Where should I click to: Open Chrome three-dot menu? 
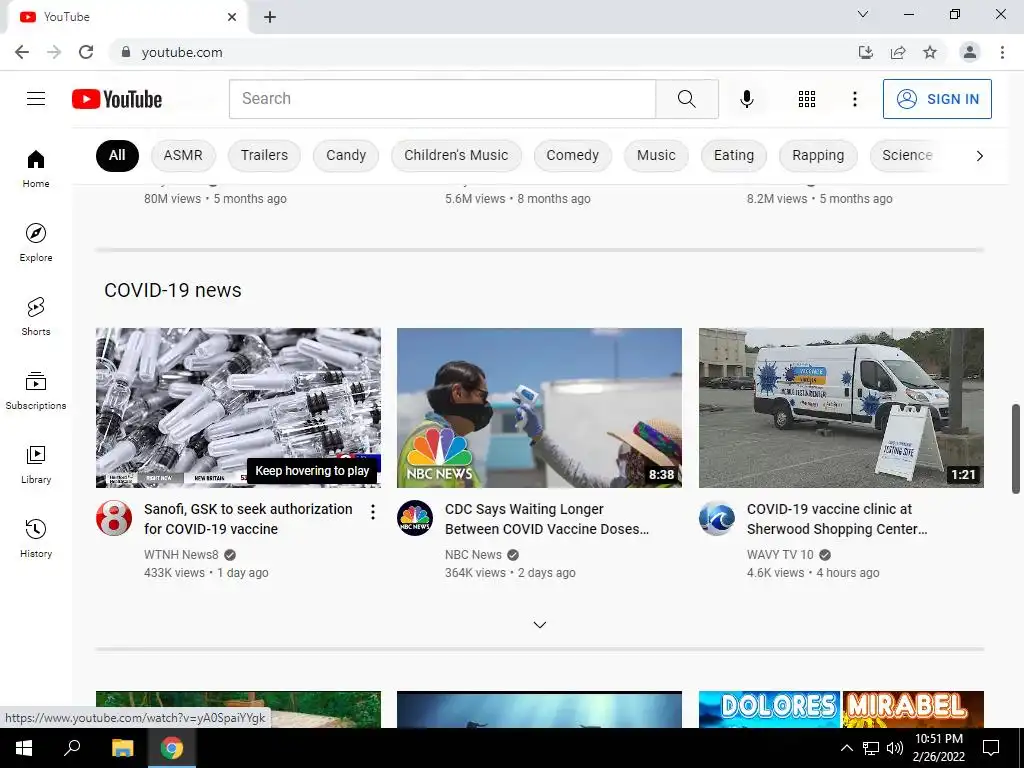(1002, 52)
